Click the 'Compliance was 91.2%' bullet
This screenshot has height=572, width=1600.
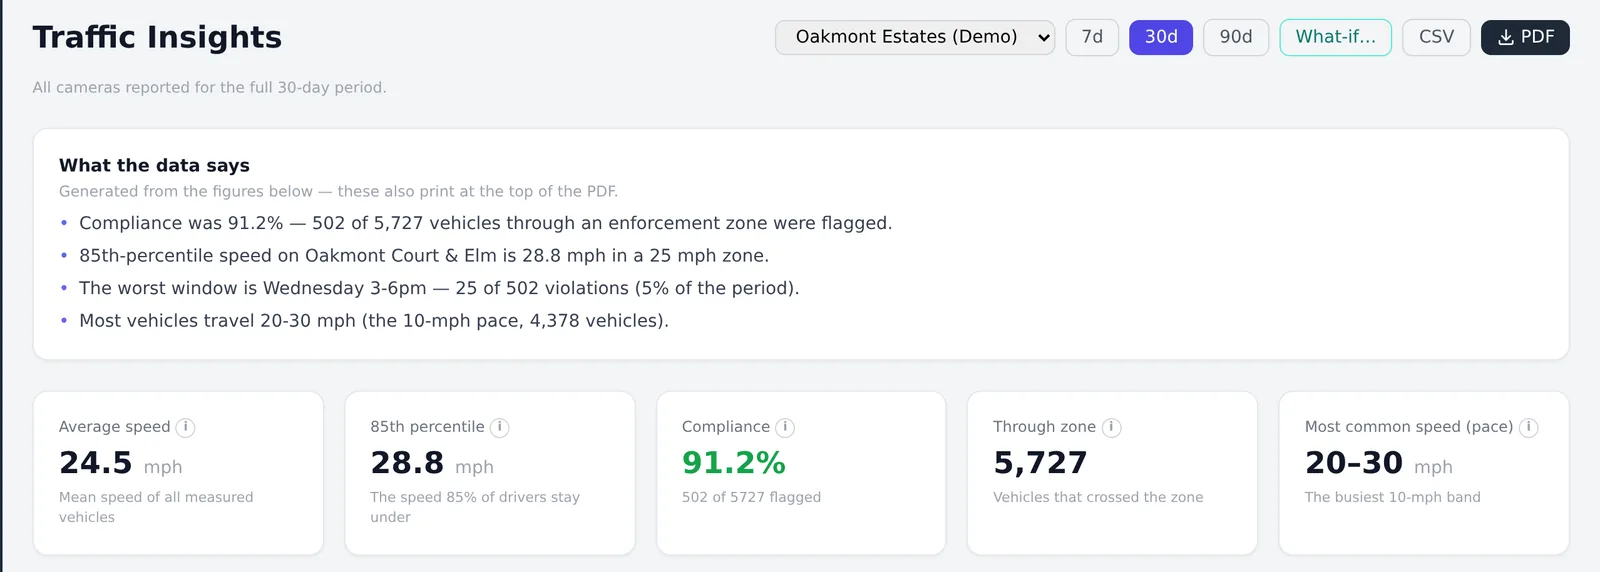coord(485,223)
